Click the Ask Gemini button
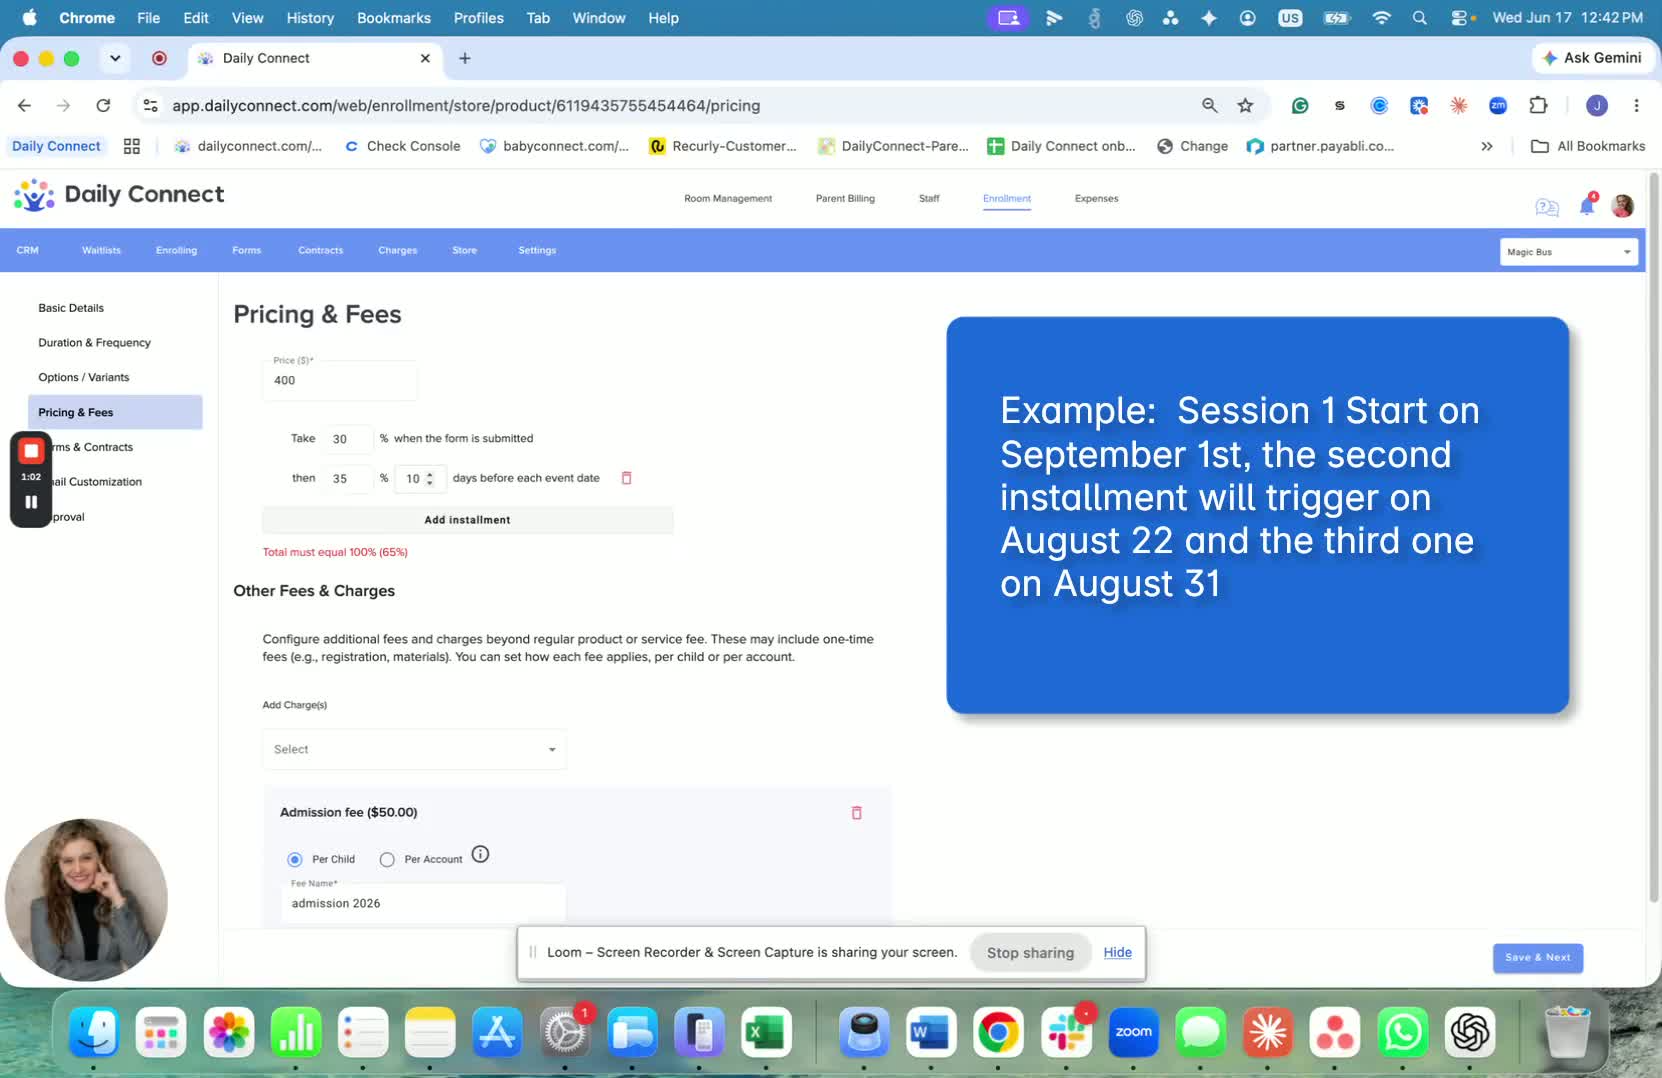Viewport: 1662px width, 1078px height. click(x=1591, y=58)
